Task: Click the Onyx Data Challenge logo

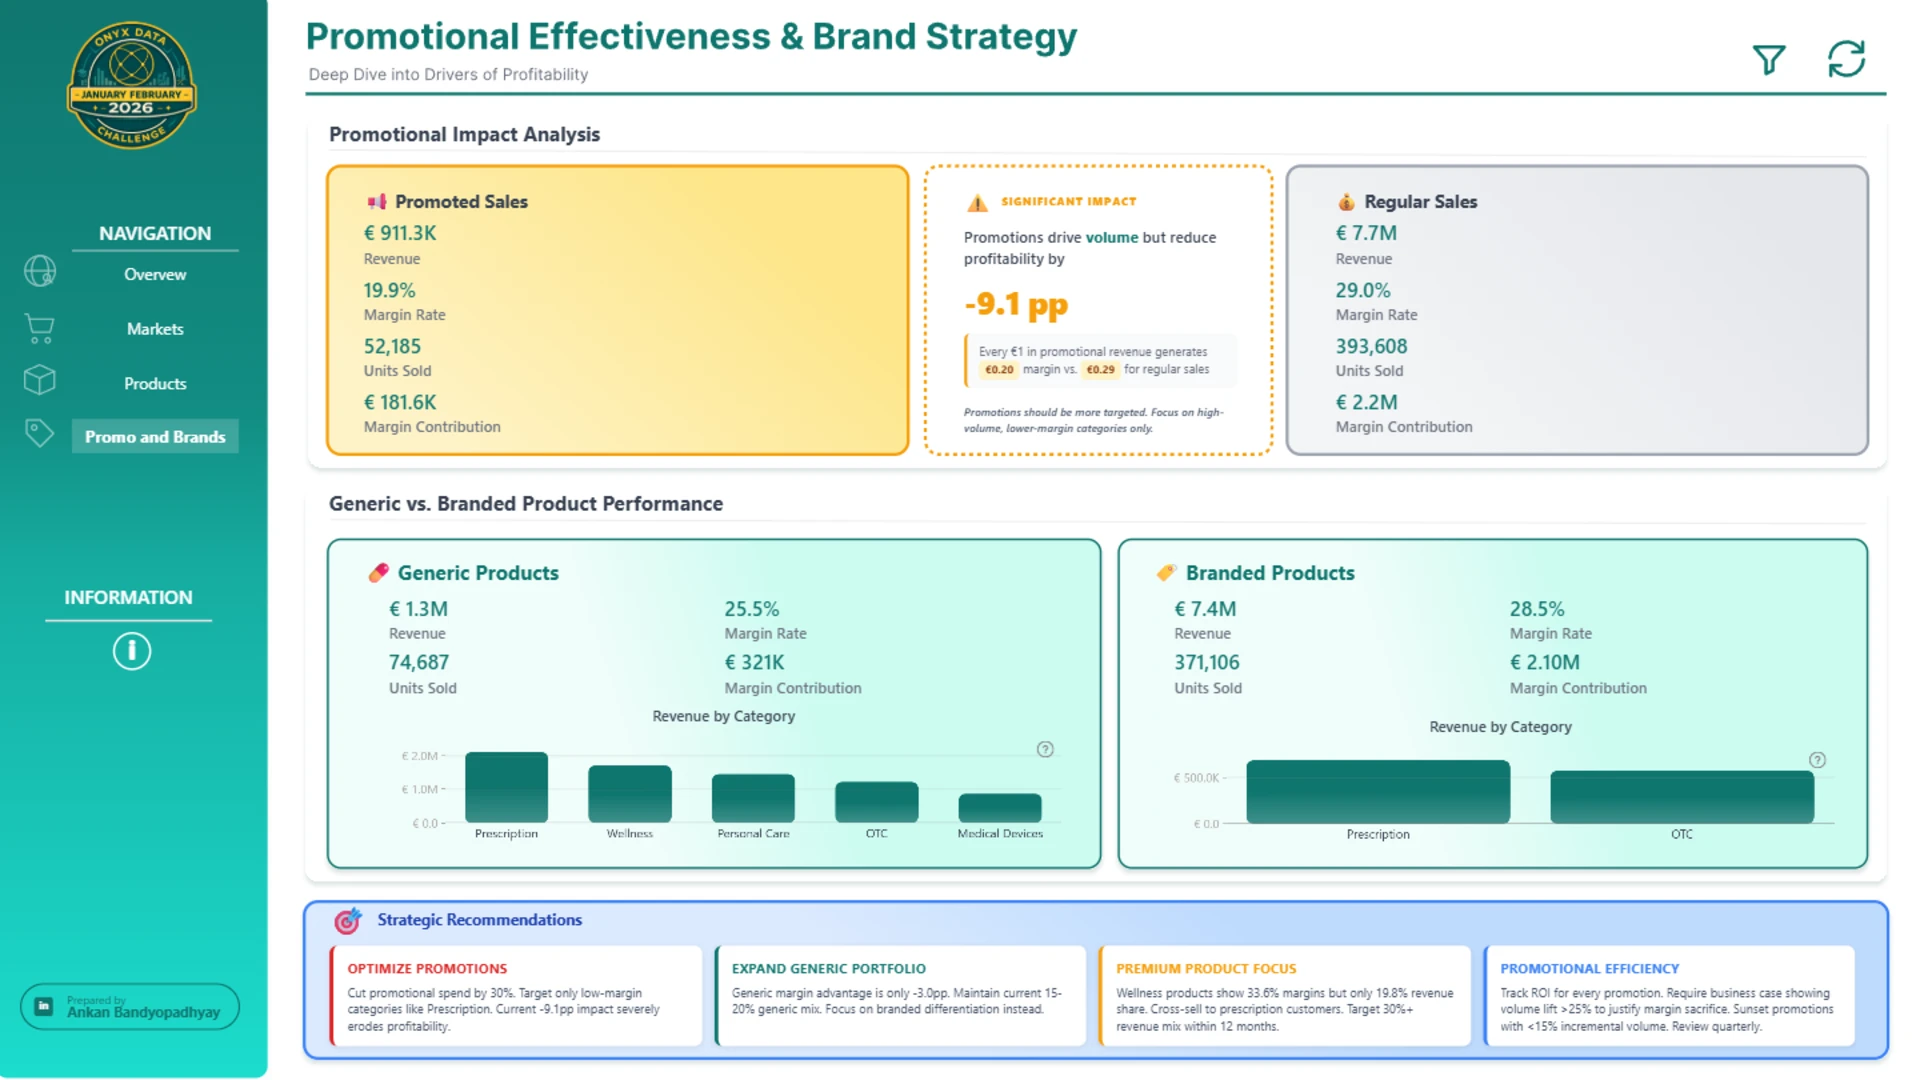Action: pyautogui.click(x=131, y=86)
